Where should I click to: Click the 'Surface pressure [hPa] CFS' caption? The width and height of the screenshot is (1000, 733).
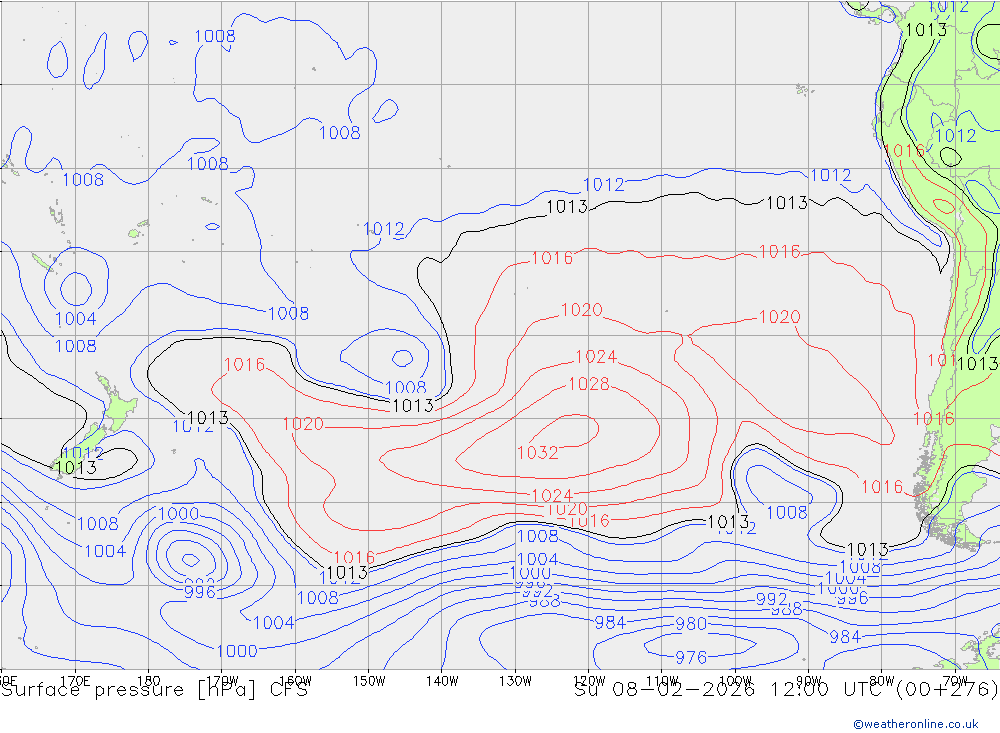[x=155, y=690]
